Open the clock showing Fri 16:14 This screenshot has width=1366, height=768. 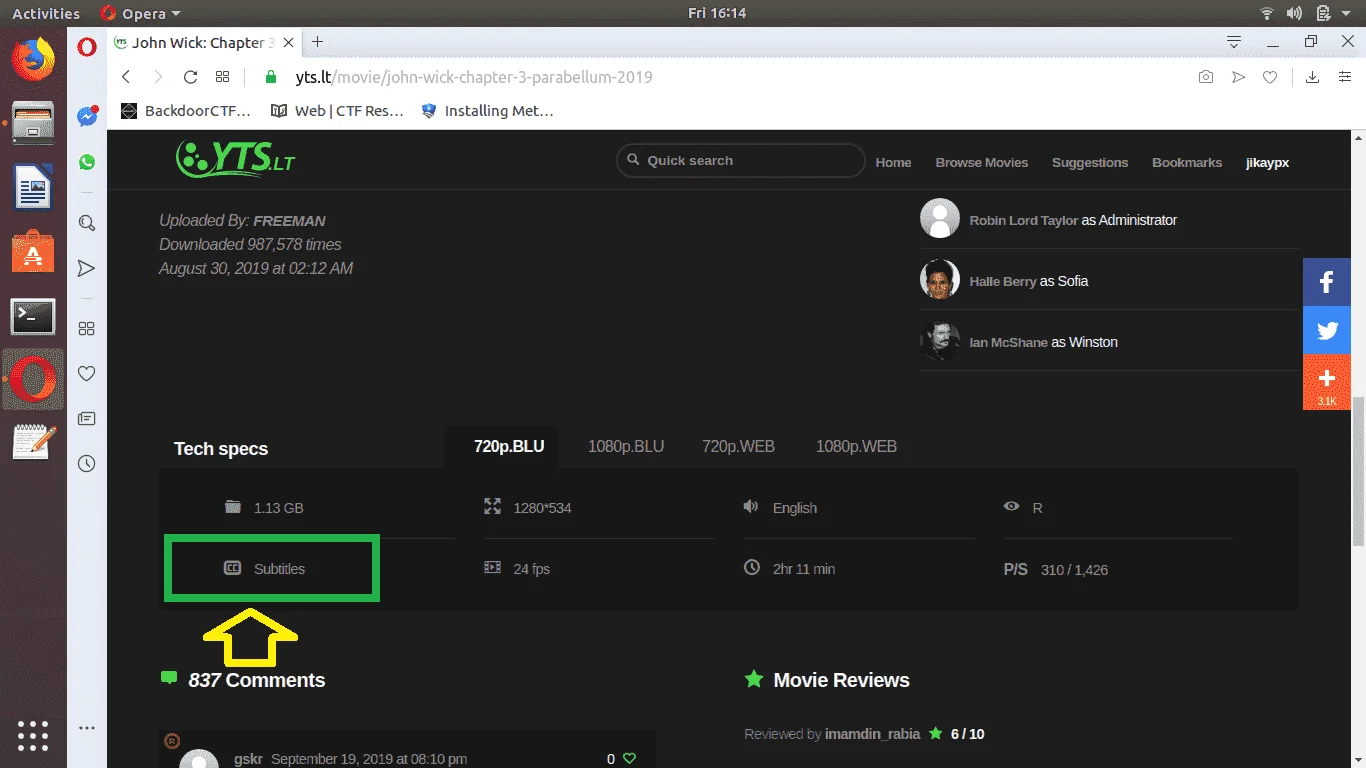[x=717, y=13]
